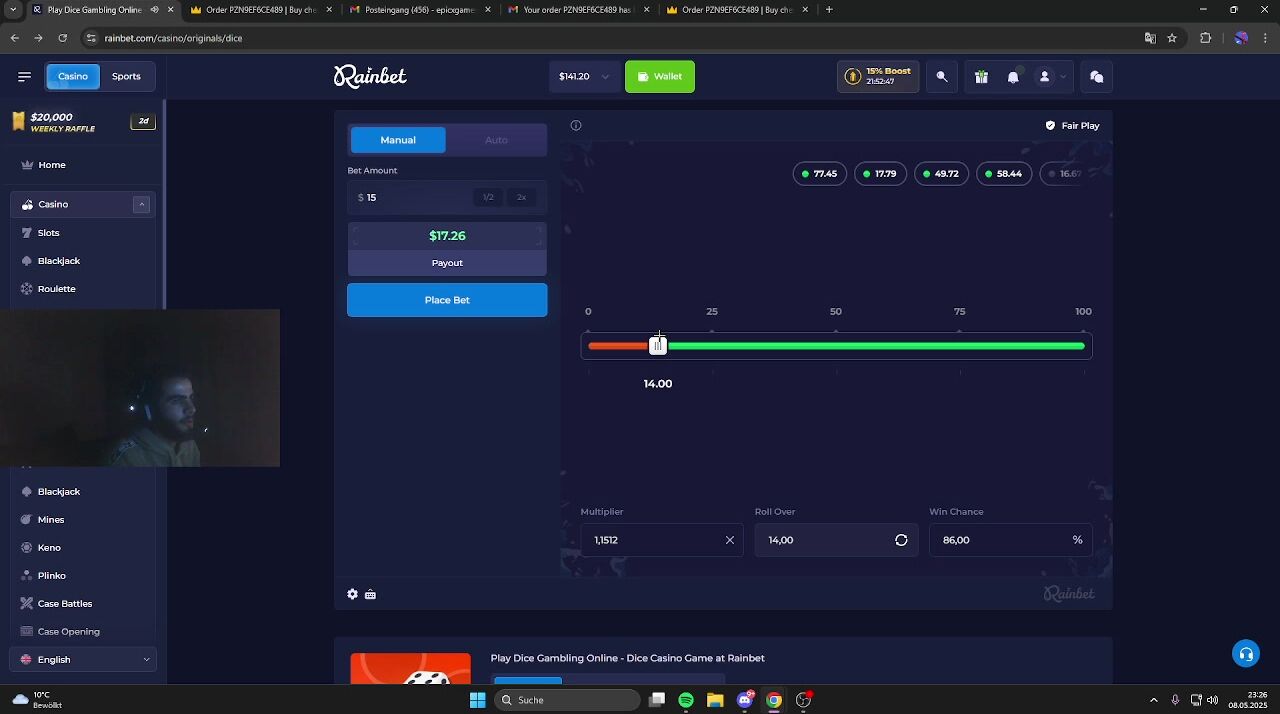Open the Fair Play verification
1280x714 pixels.
pos(1072,126)
